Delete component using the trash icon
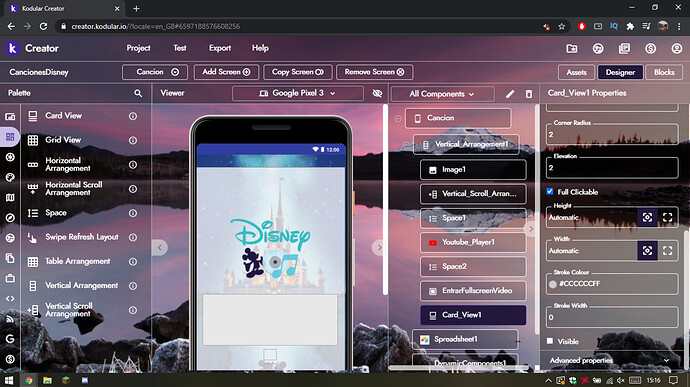The height and width of the screenshot is (387, 690). (x=529, y=94)
